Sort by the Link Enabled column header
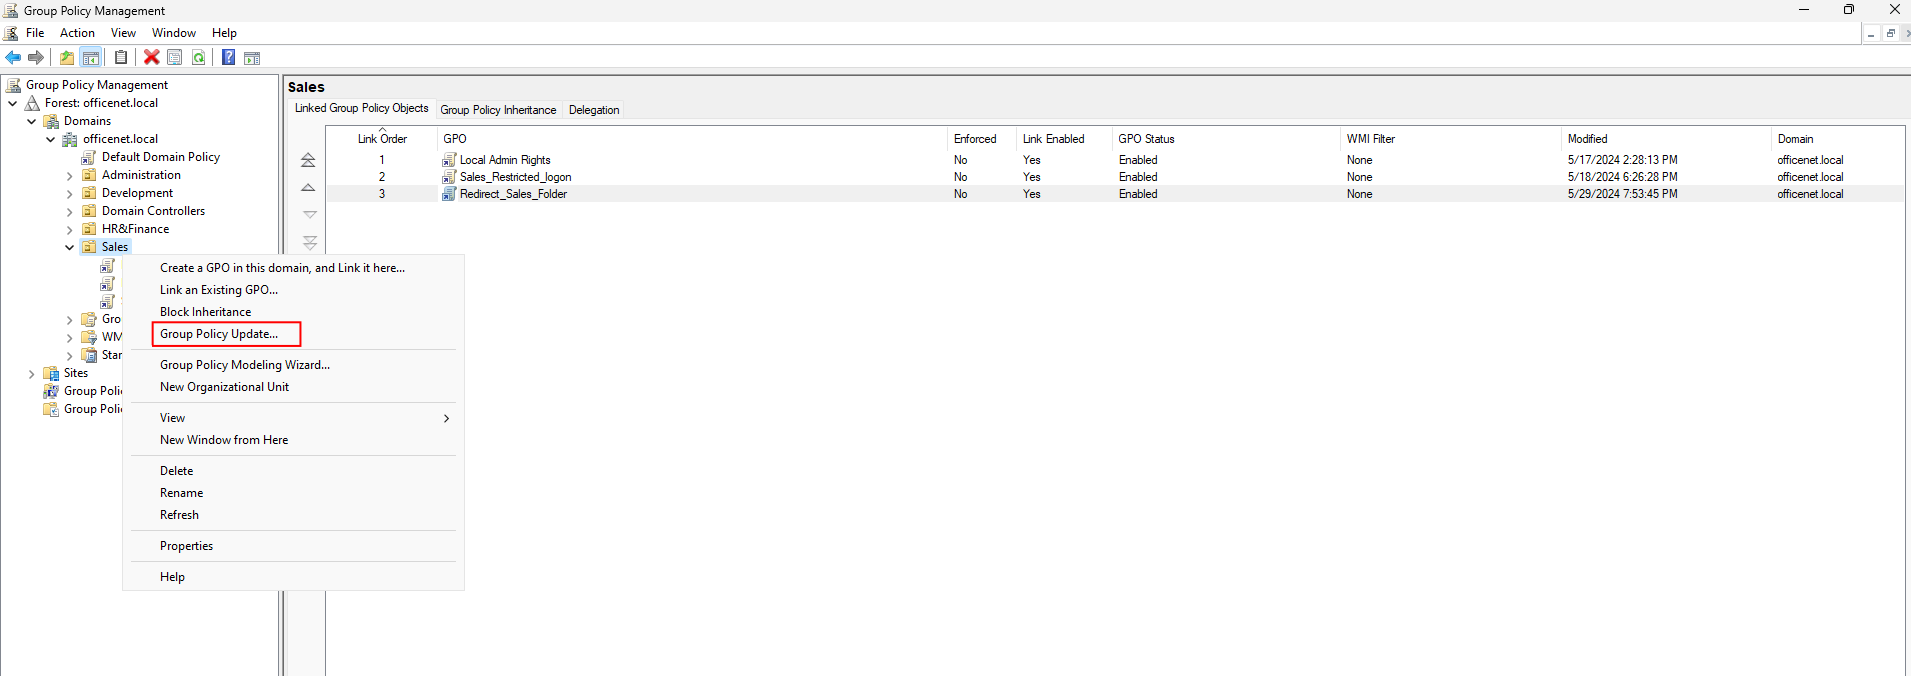This screenshot has height=676, width=1911. tap(1064, 139)
